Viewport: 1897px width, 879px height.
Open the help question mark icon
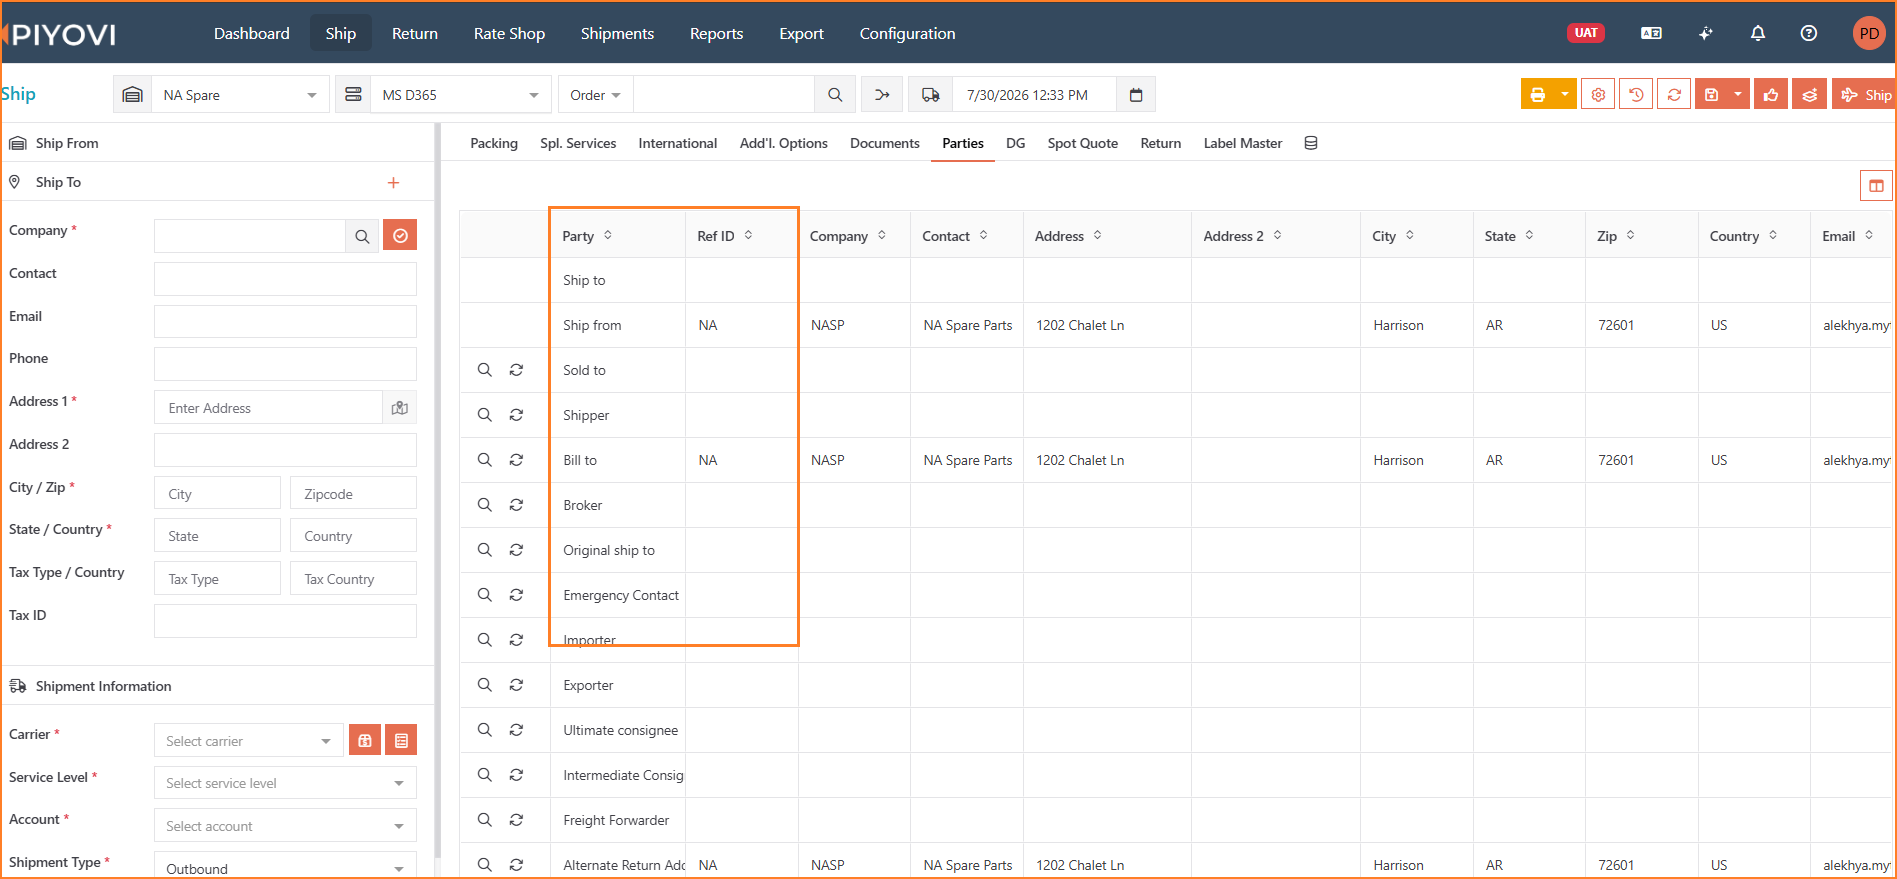pos(1809,33)
